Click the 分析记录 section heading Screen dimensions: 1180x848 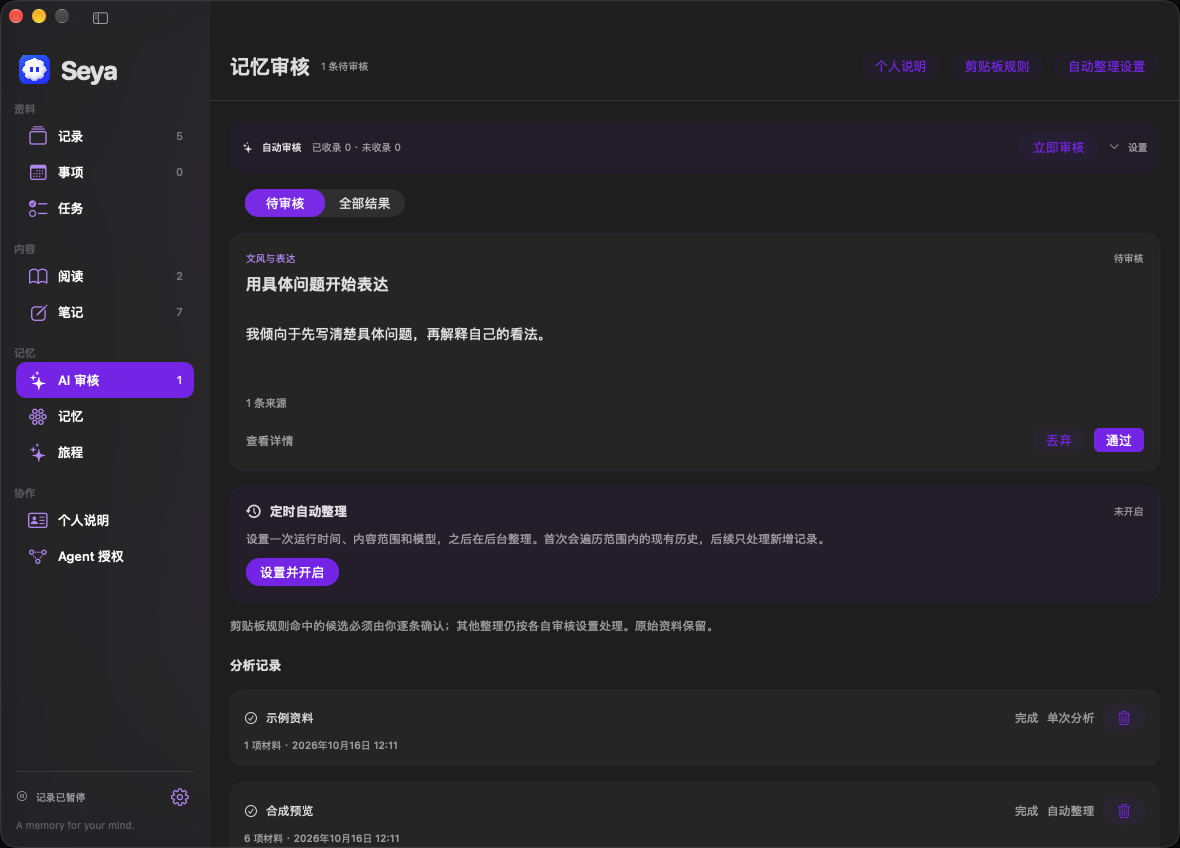(x=256, y=665)
